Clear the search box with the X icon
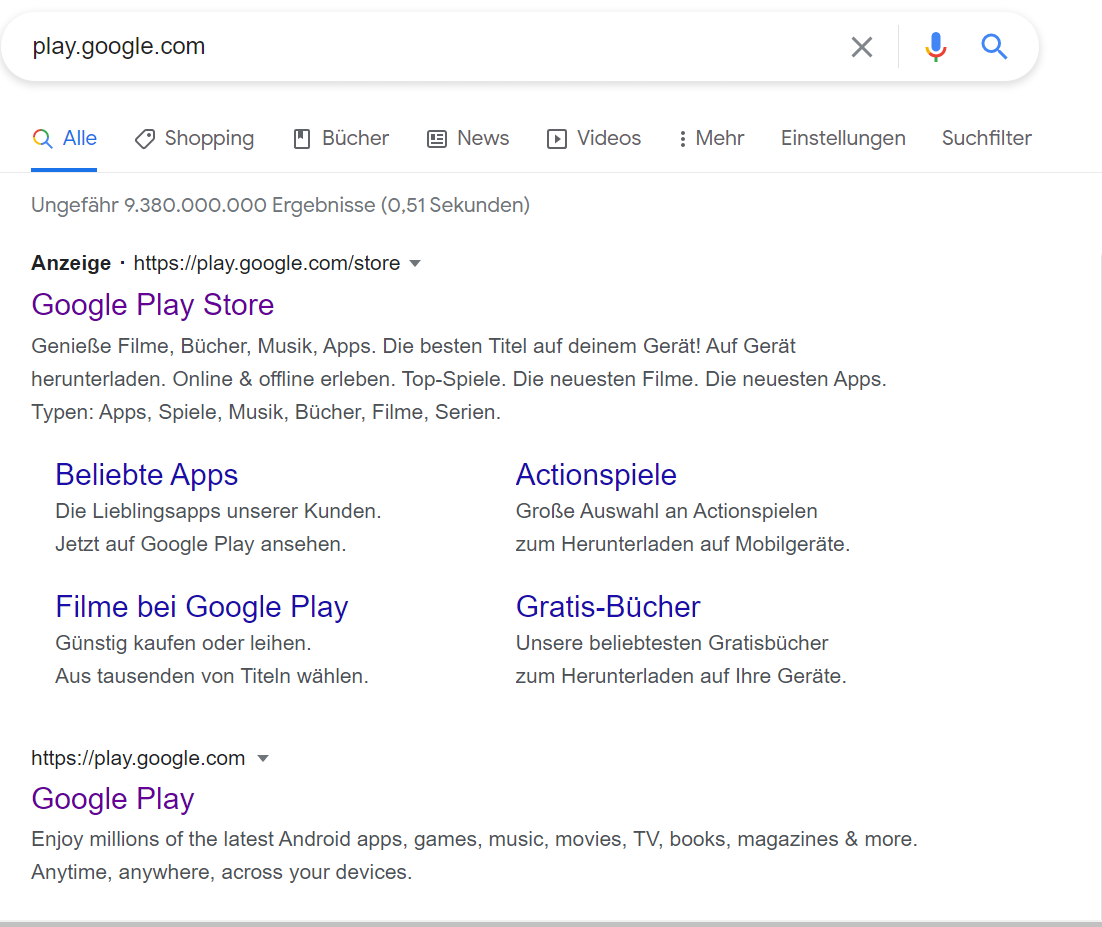 pos(862,47)
